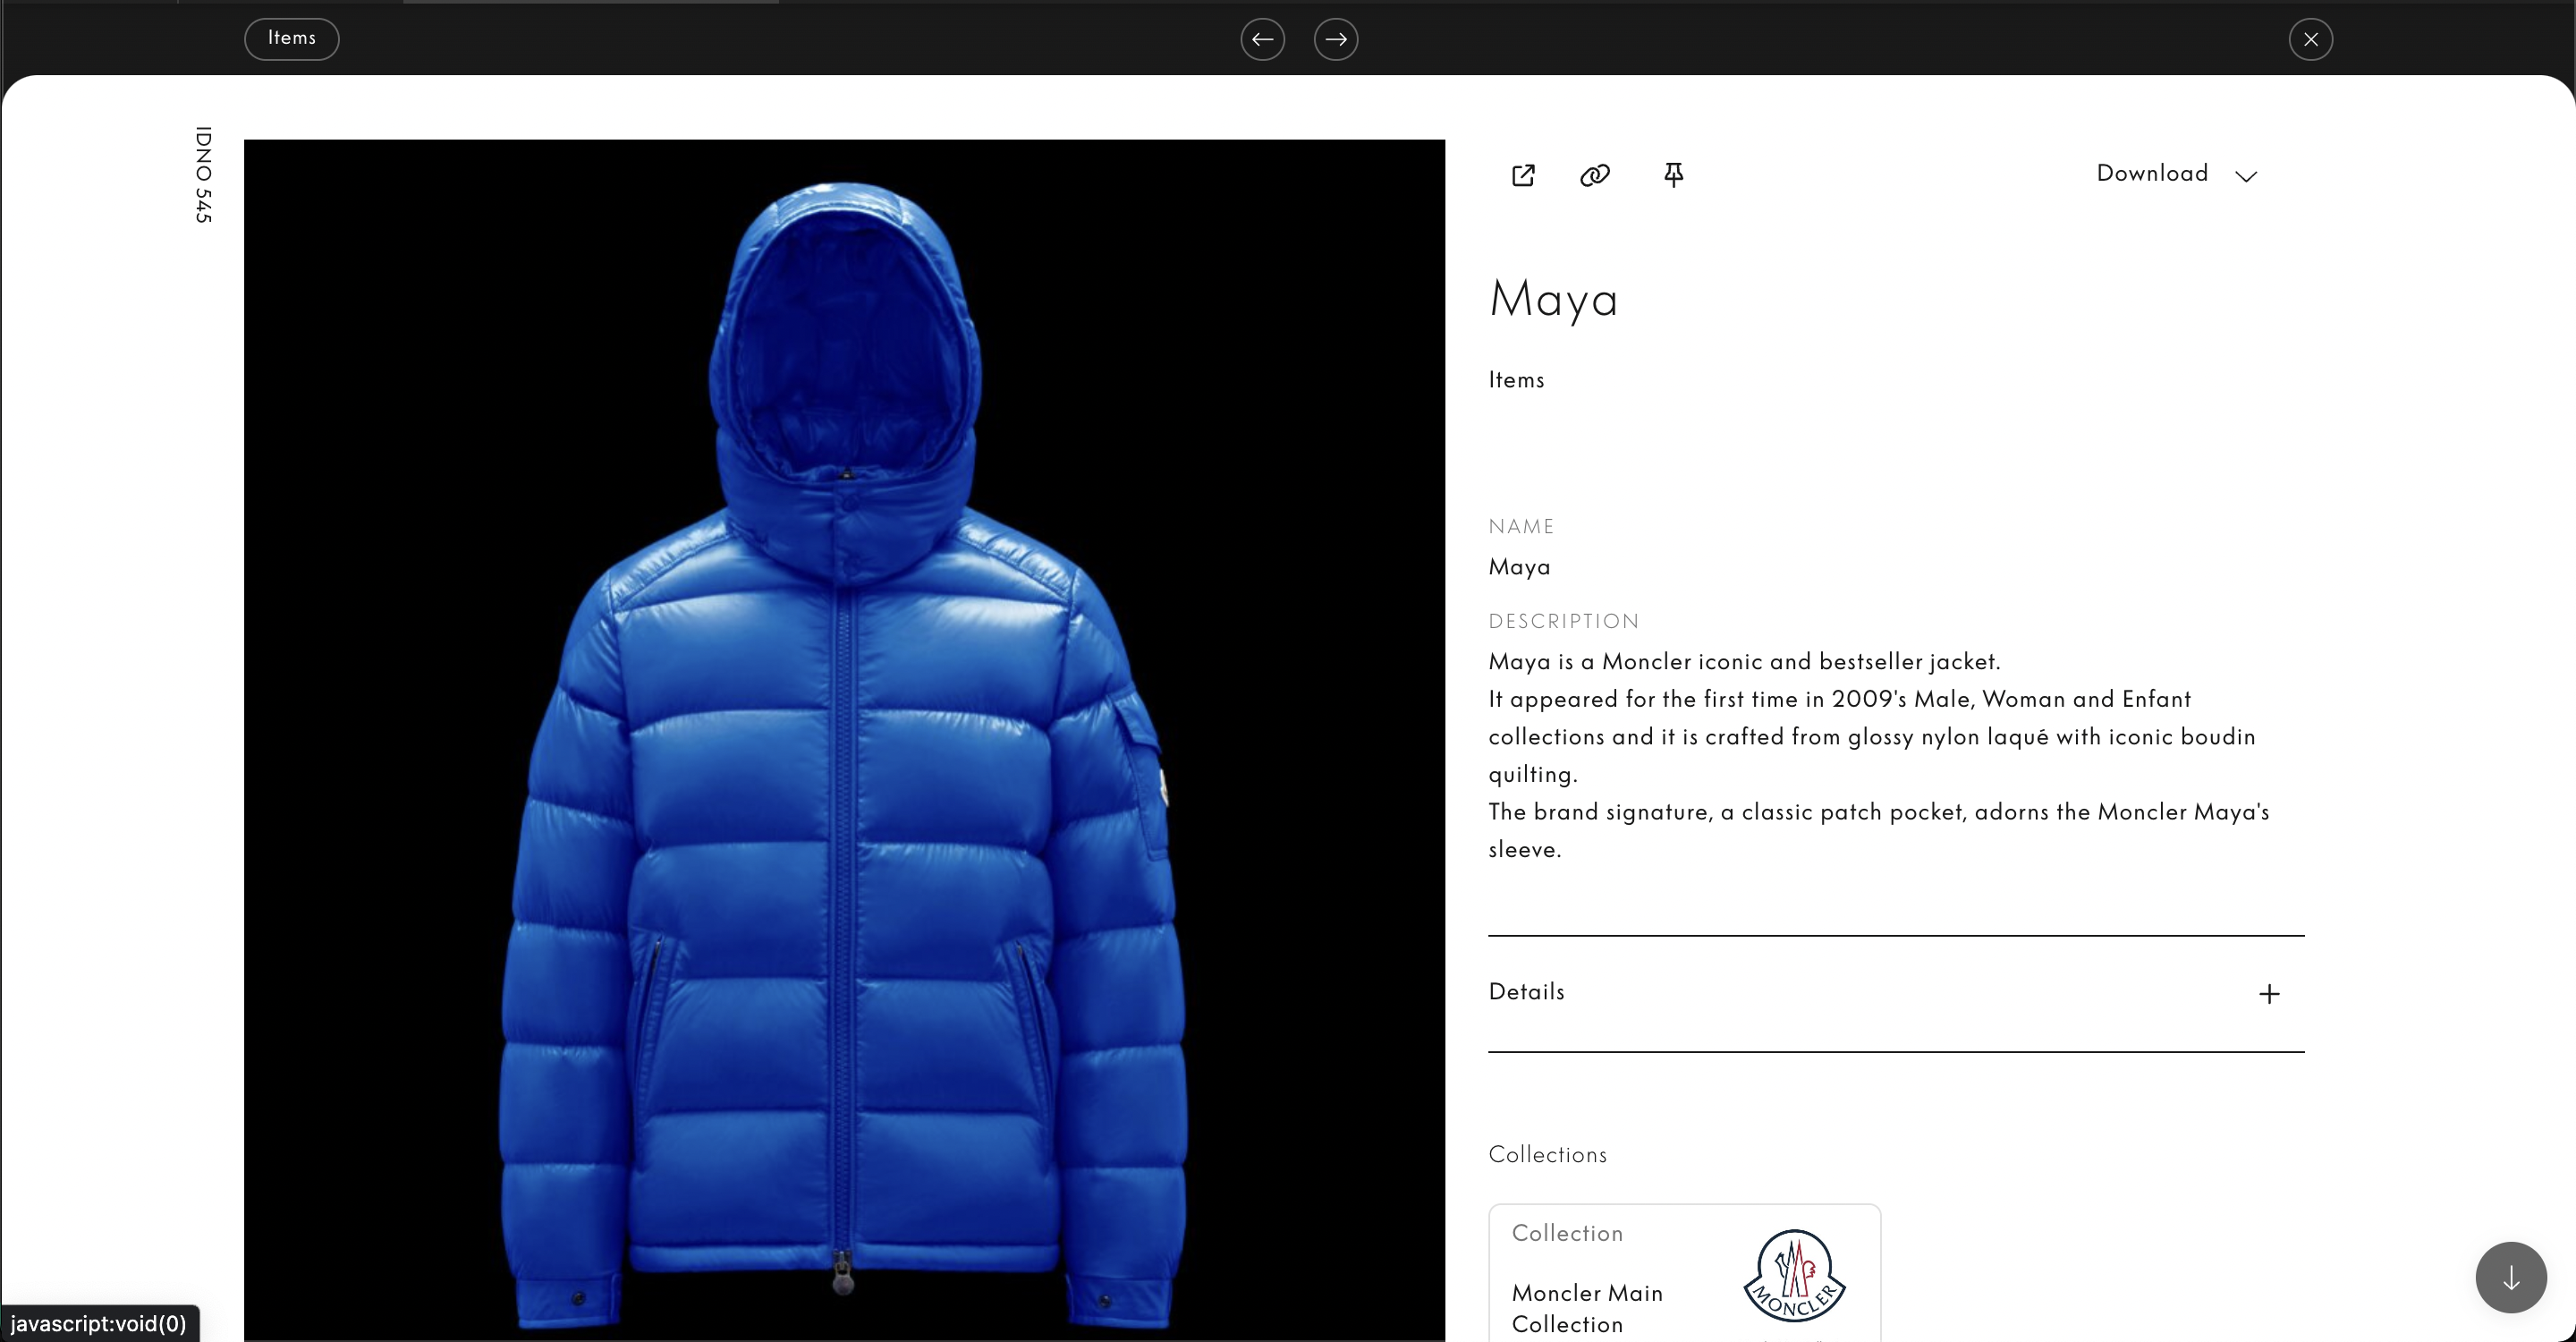Open the Download dropdown chevron
2576x1342 pixels.
tap(2246, 176)
